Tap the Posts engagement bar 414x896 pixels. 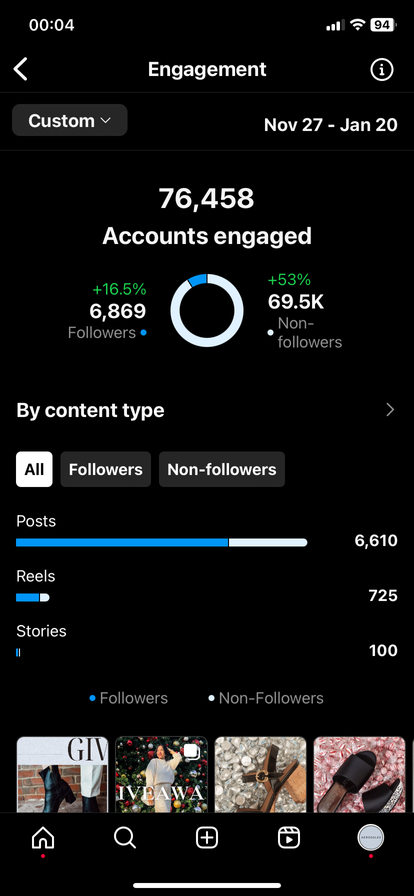161,542
